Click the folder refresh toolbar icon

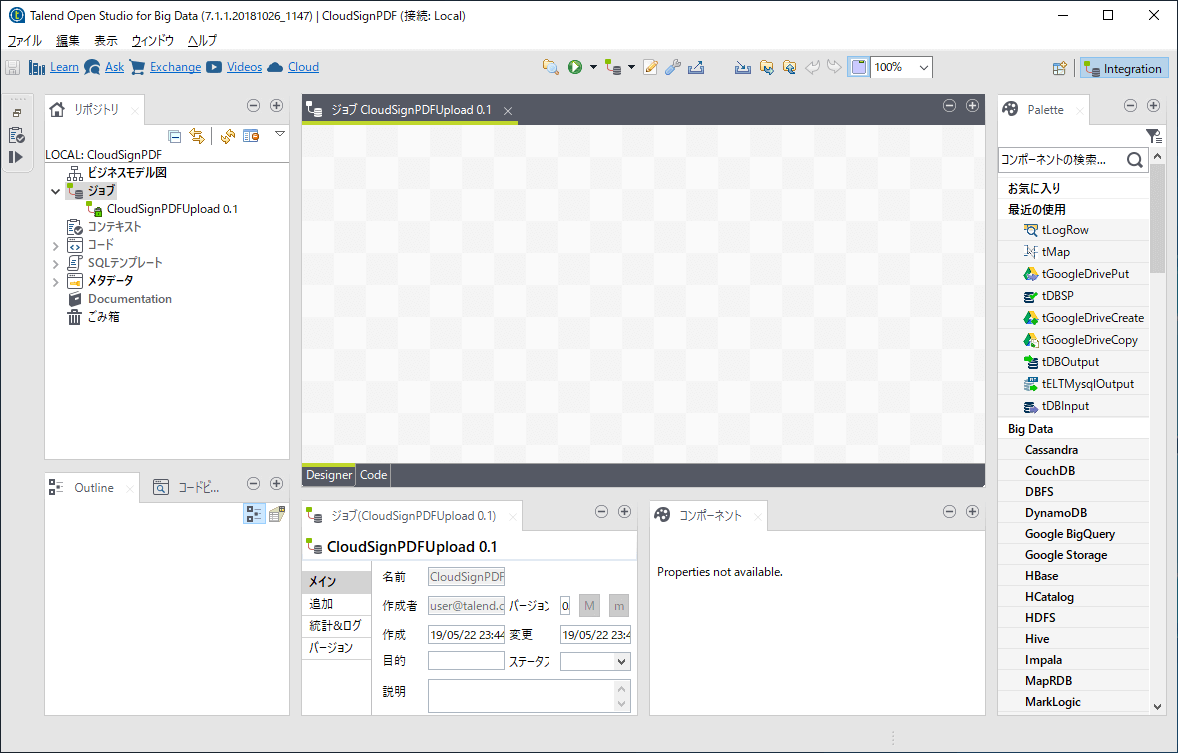click(790, 68)
